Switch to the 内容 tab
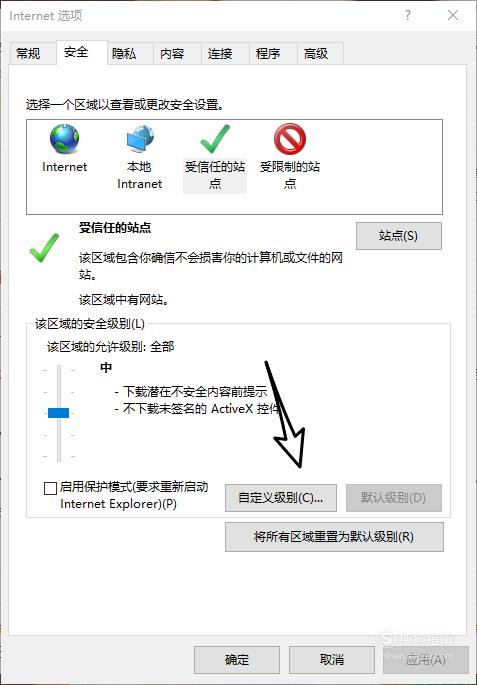The height and width of the screenshot is (685, 477). [x=172, y=53]
